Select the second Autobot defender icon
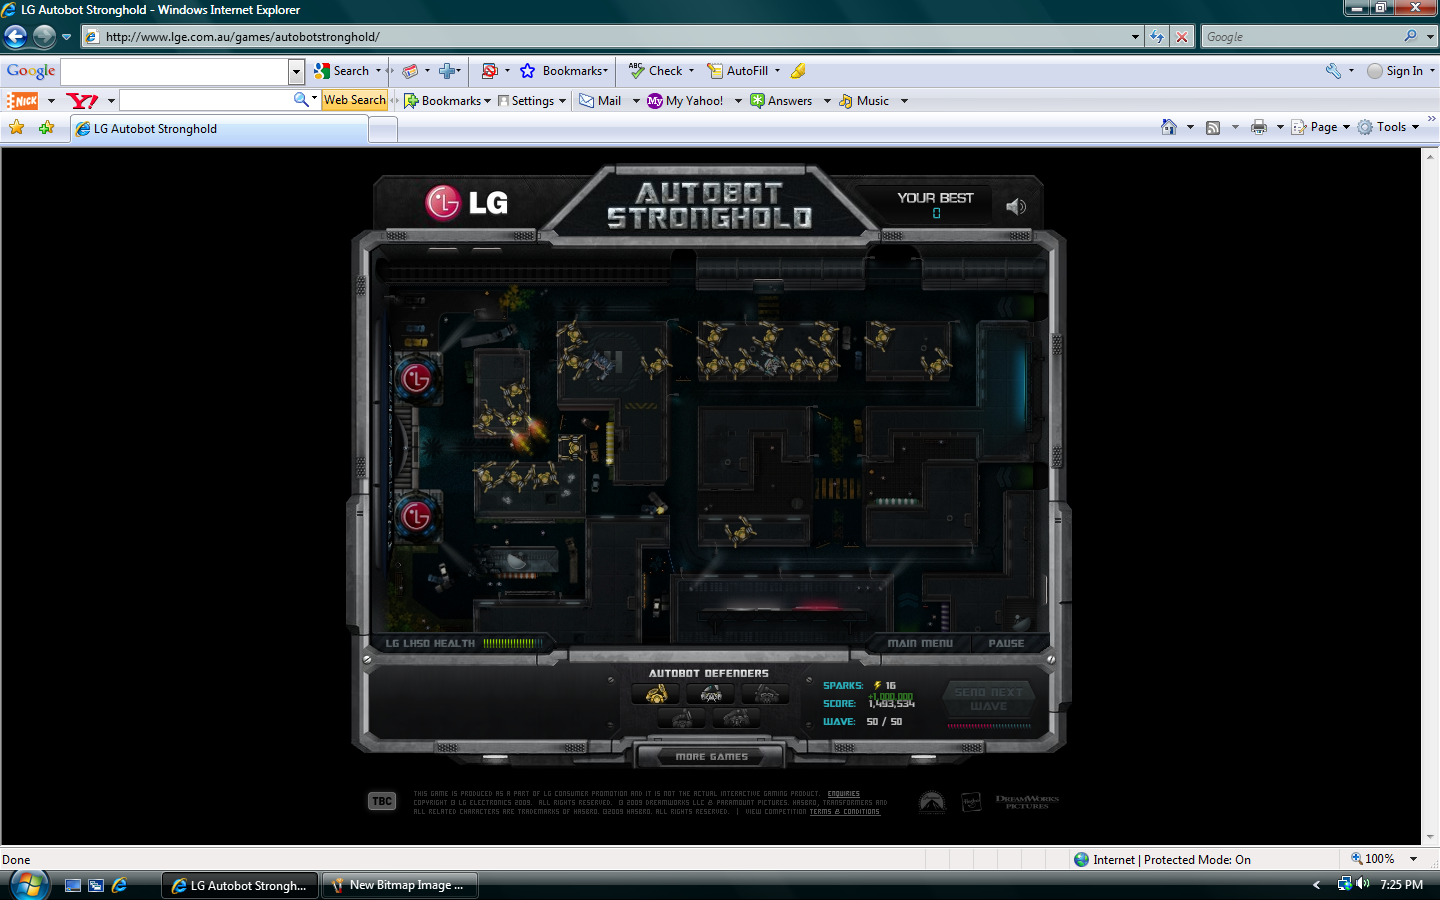Image resolution: width=1440 pixels, height=900 pixels. 711,694
